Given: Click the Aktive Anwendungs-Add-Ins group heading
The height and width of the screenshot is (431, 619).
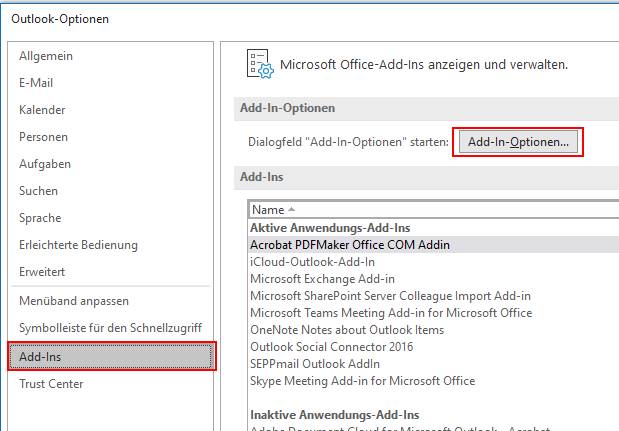Looking at the screenshot, I should point(330,228).
